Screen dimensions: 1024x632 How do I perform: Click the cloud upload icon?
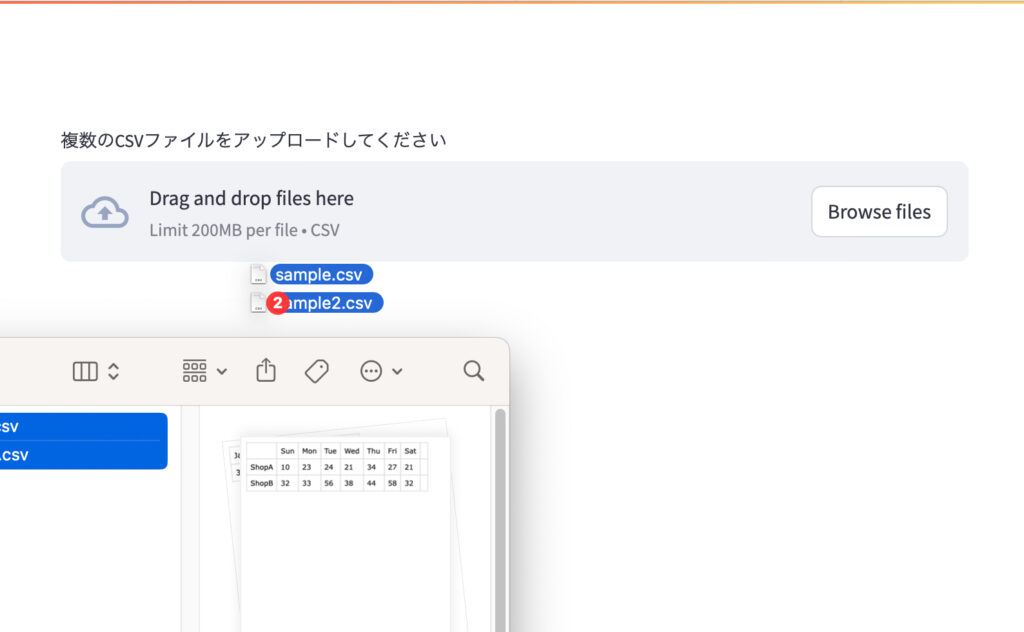coord(105,212)
